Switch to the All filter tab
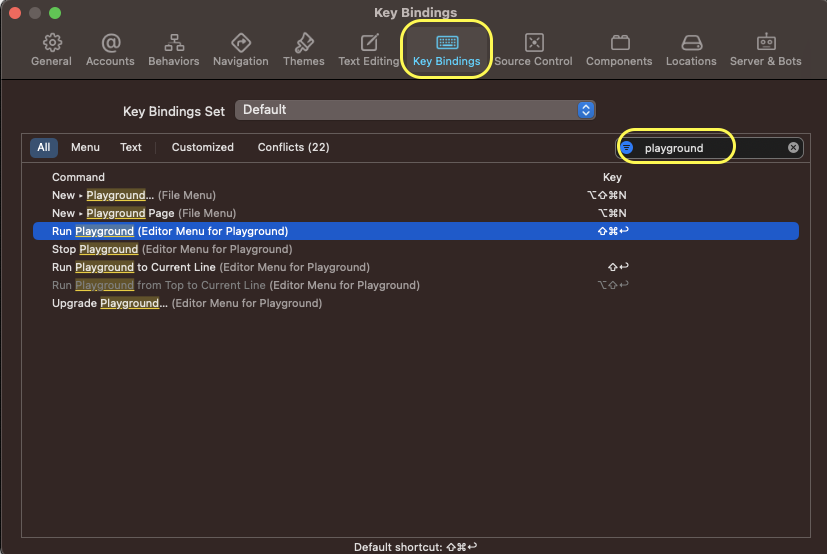 click(x=44, y=147)
